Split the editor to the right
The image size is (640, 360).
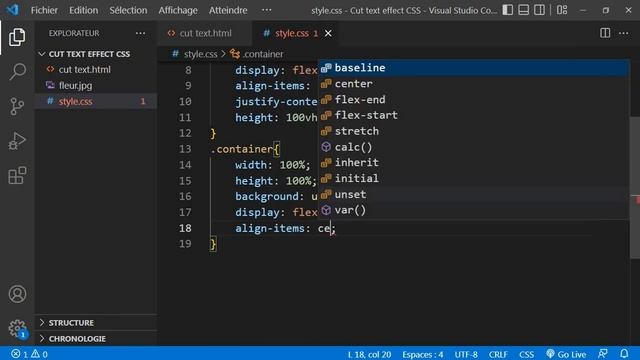[605, 33]
